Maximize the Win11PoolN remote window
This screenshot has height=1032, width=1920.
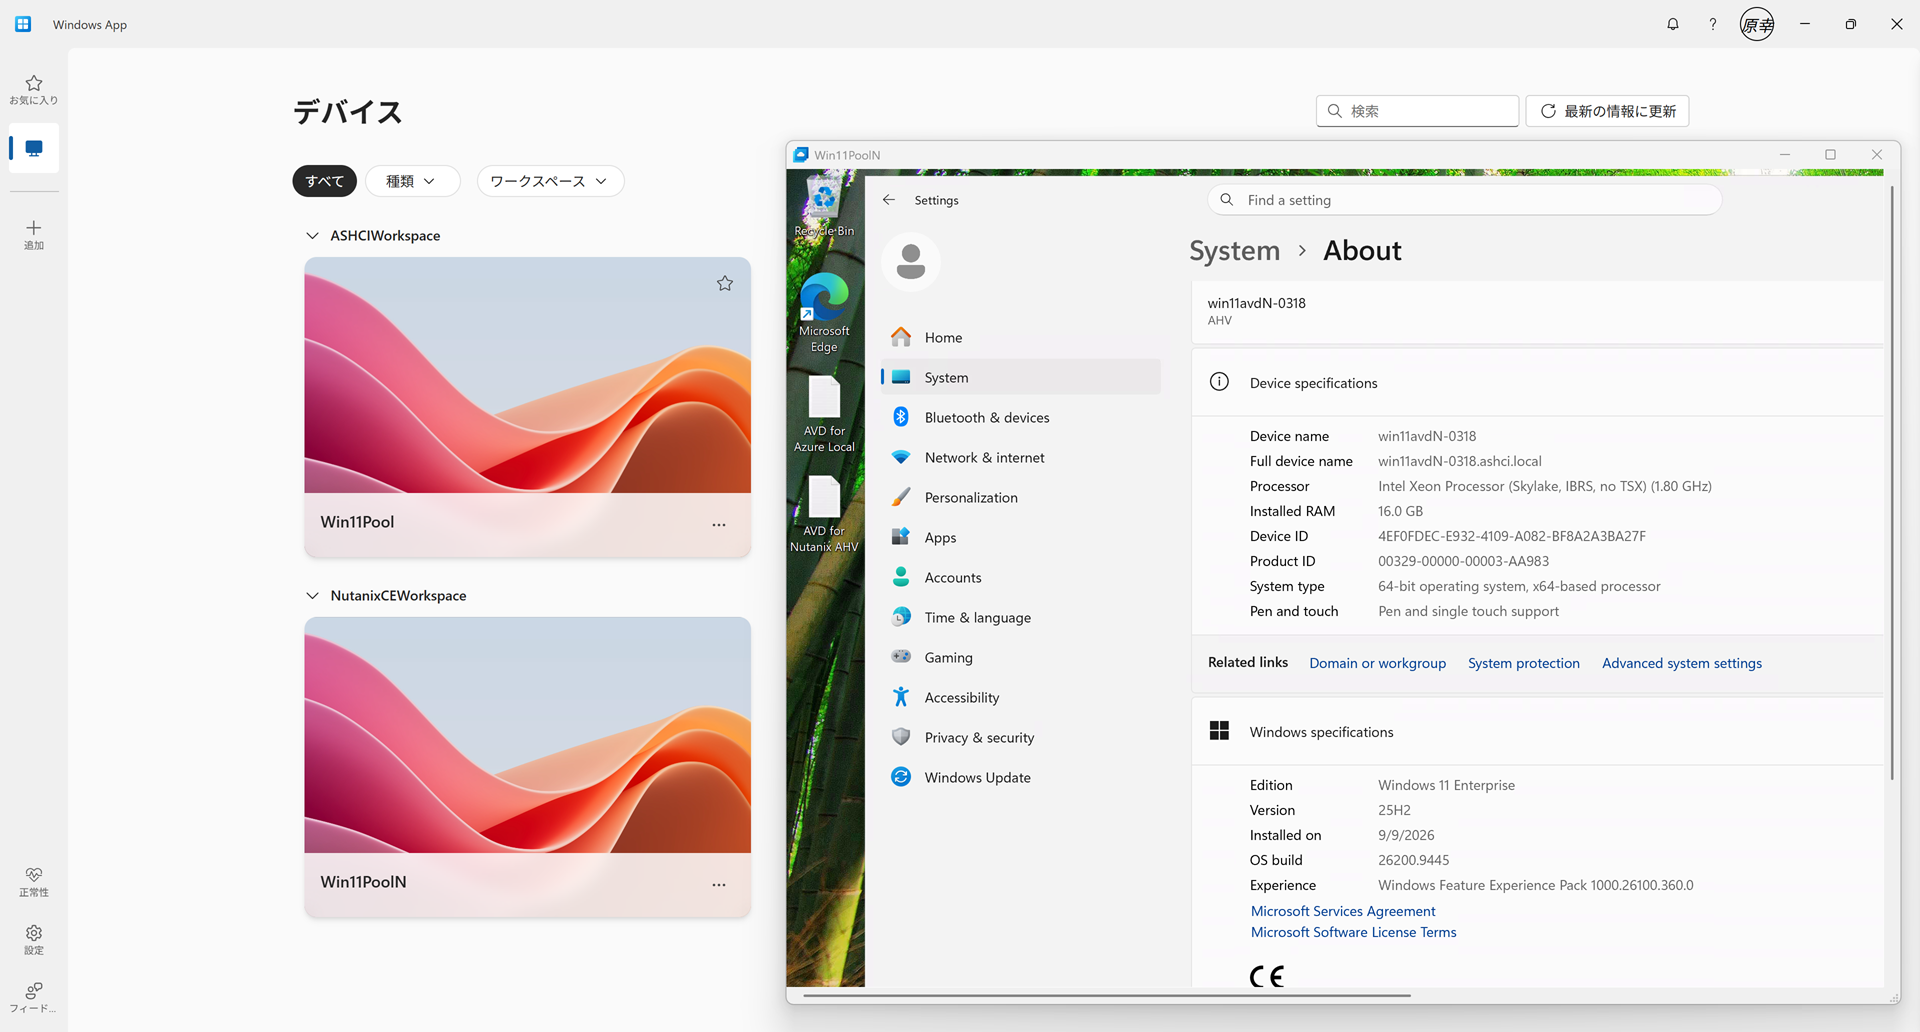tap(1830, 155)
